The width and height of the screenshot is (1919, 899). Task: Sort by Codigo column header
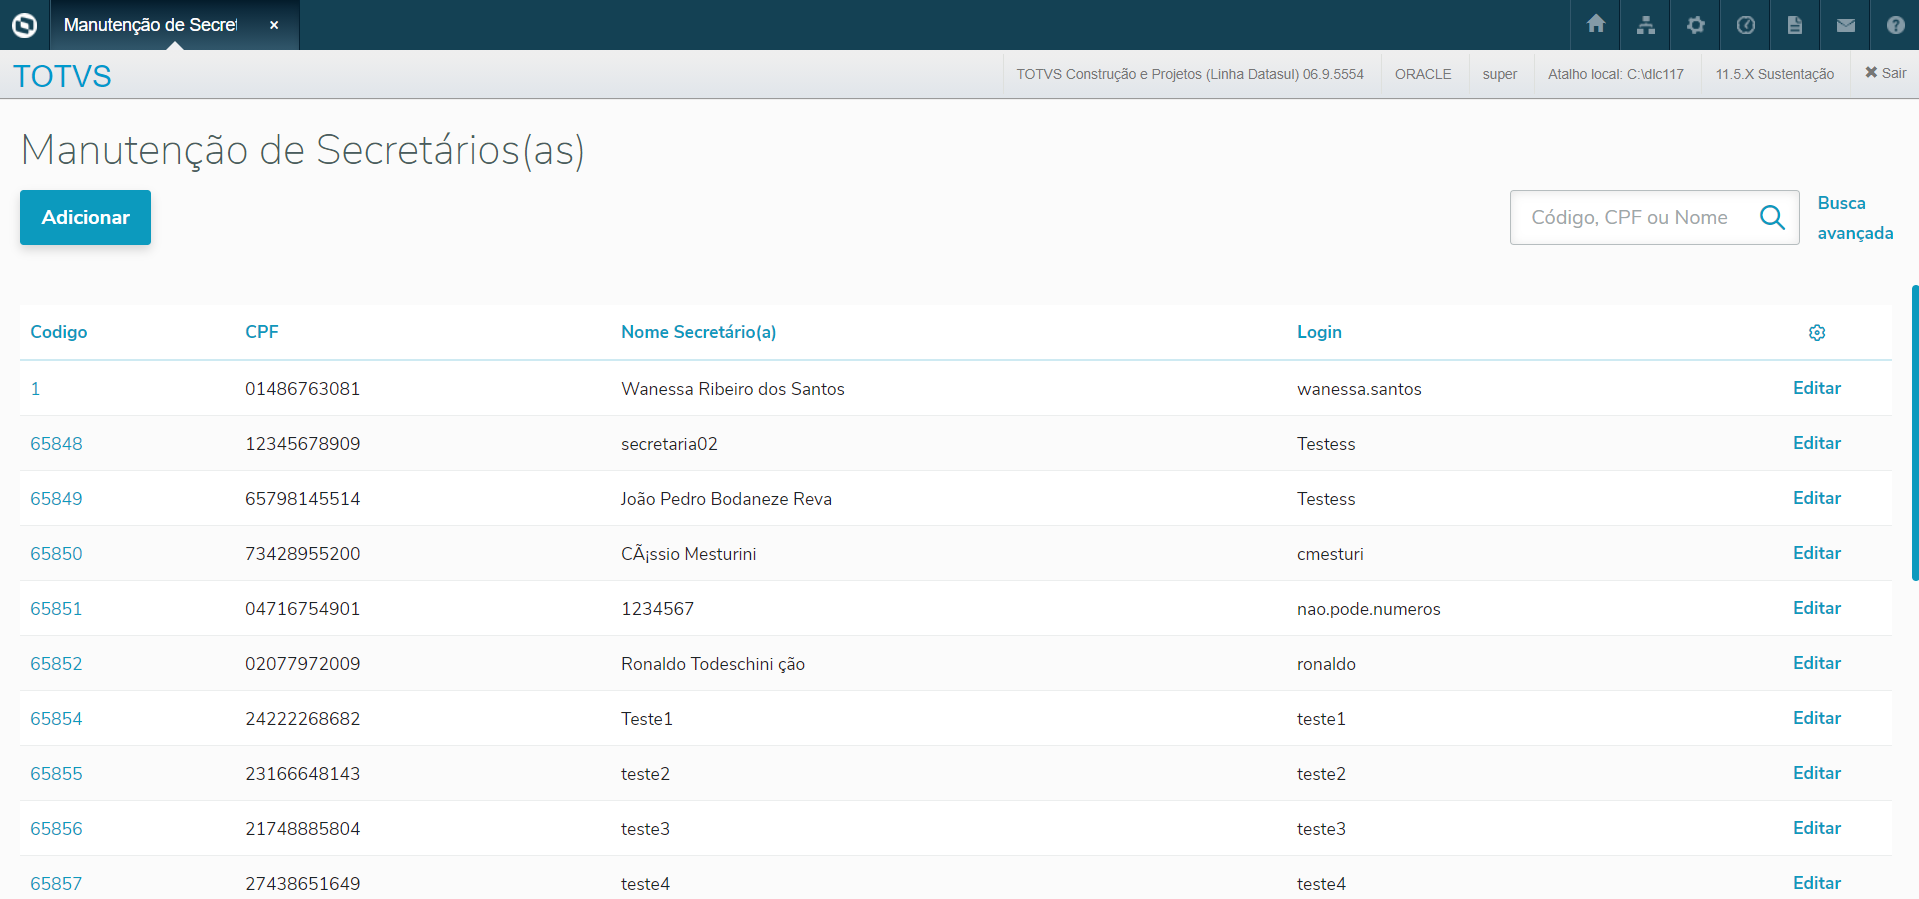59,332
